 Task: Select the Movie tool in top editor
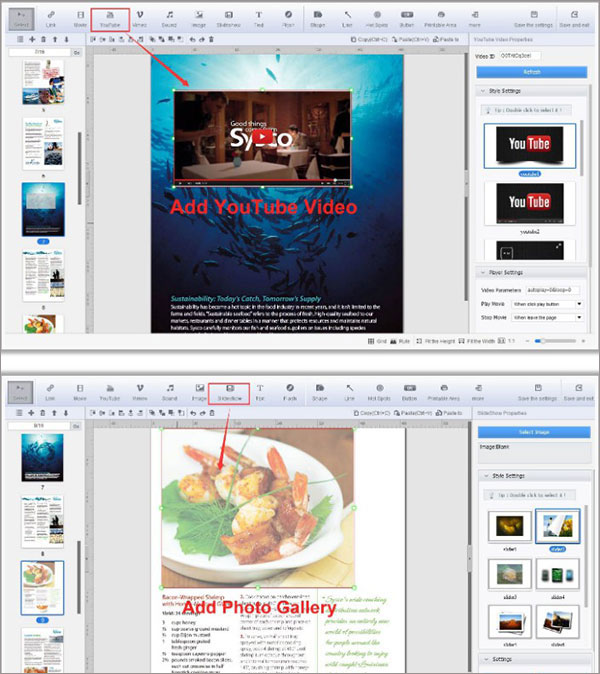[80, 19]
